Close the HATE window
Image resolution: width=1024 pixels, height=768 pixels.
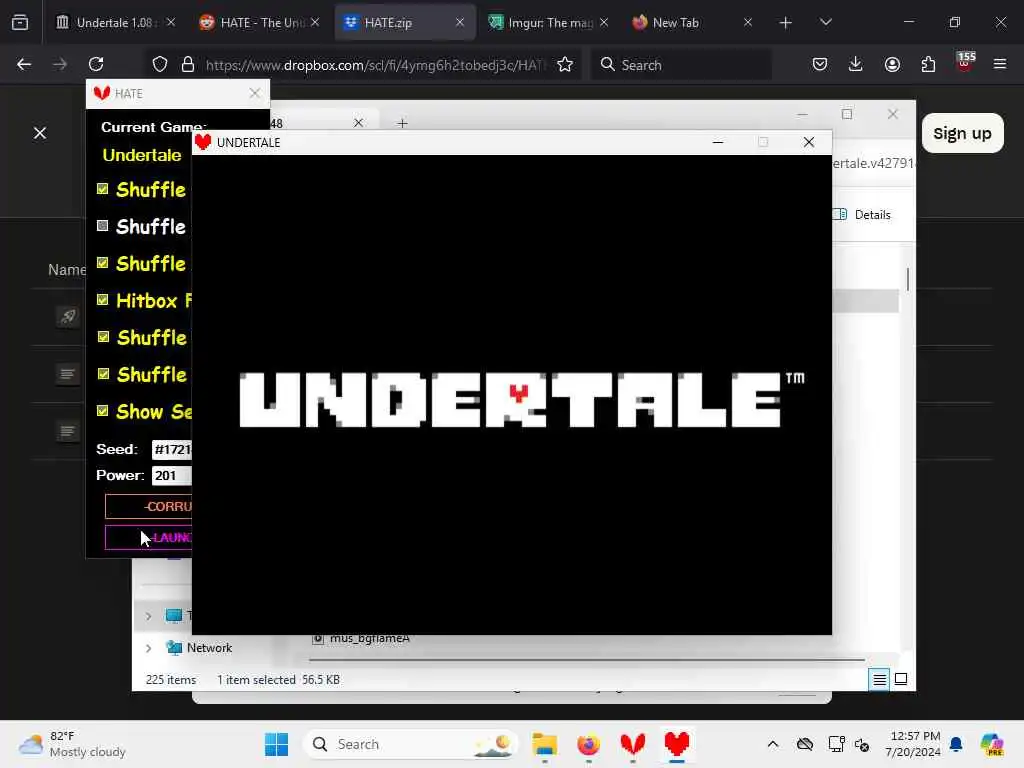255,93
